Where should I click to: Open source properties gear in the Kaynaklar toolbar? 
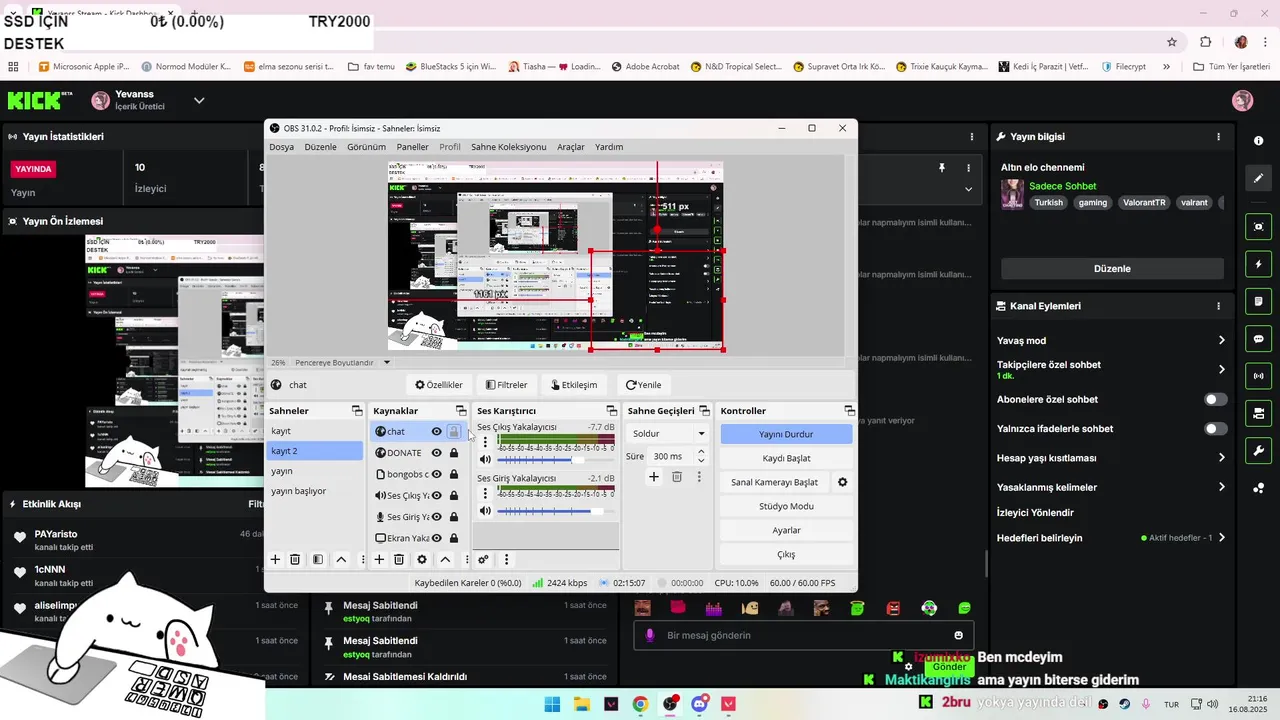tap(422, 560)
